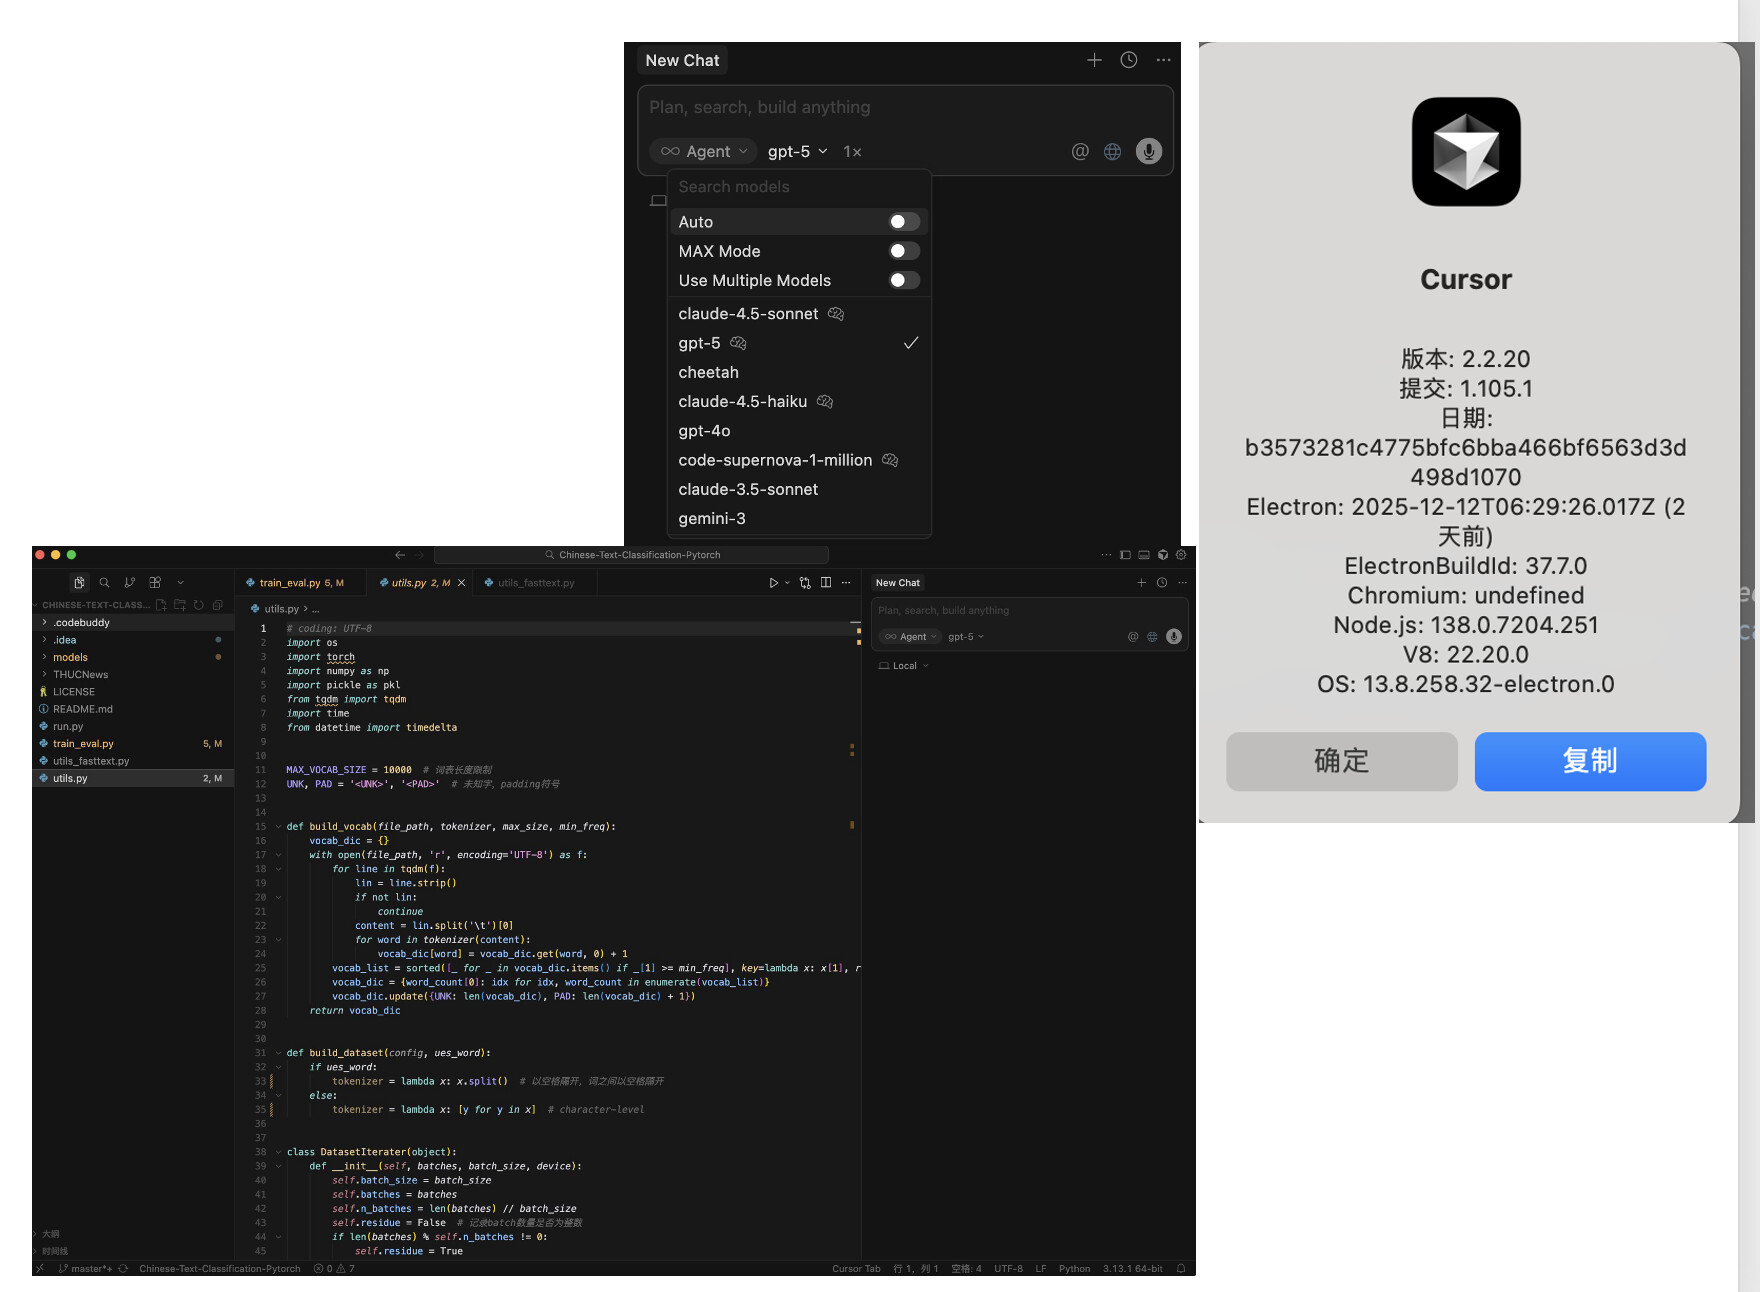Viewport: 1760px width, 1292px height.
Task: Expand the 大纲 outline section
Action: point(132,1234)
